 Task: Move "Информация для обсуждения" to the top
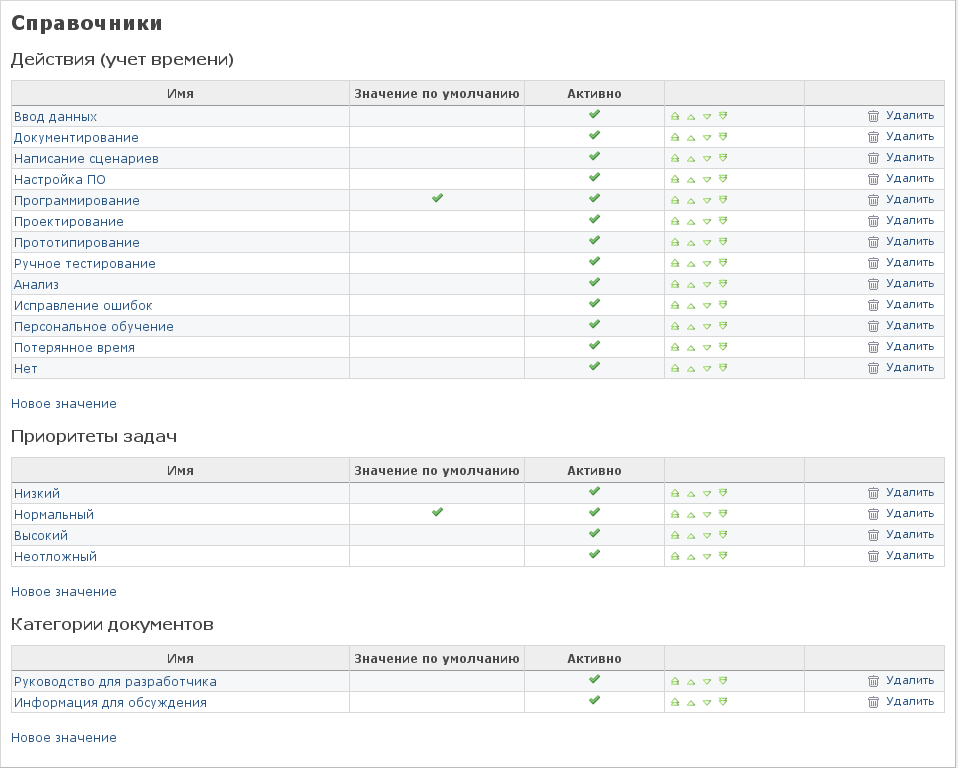[x=675, y=702]
